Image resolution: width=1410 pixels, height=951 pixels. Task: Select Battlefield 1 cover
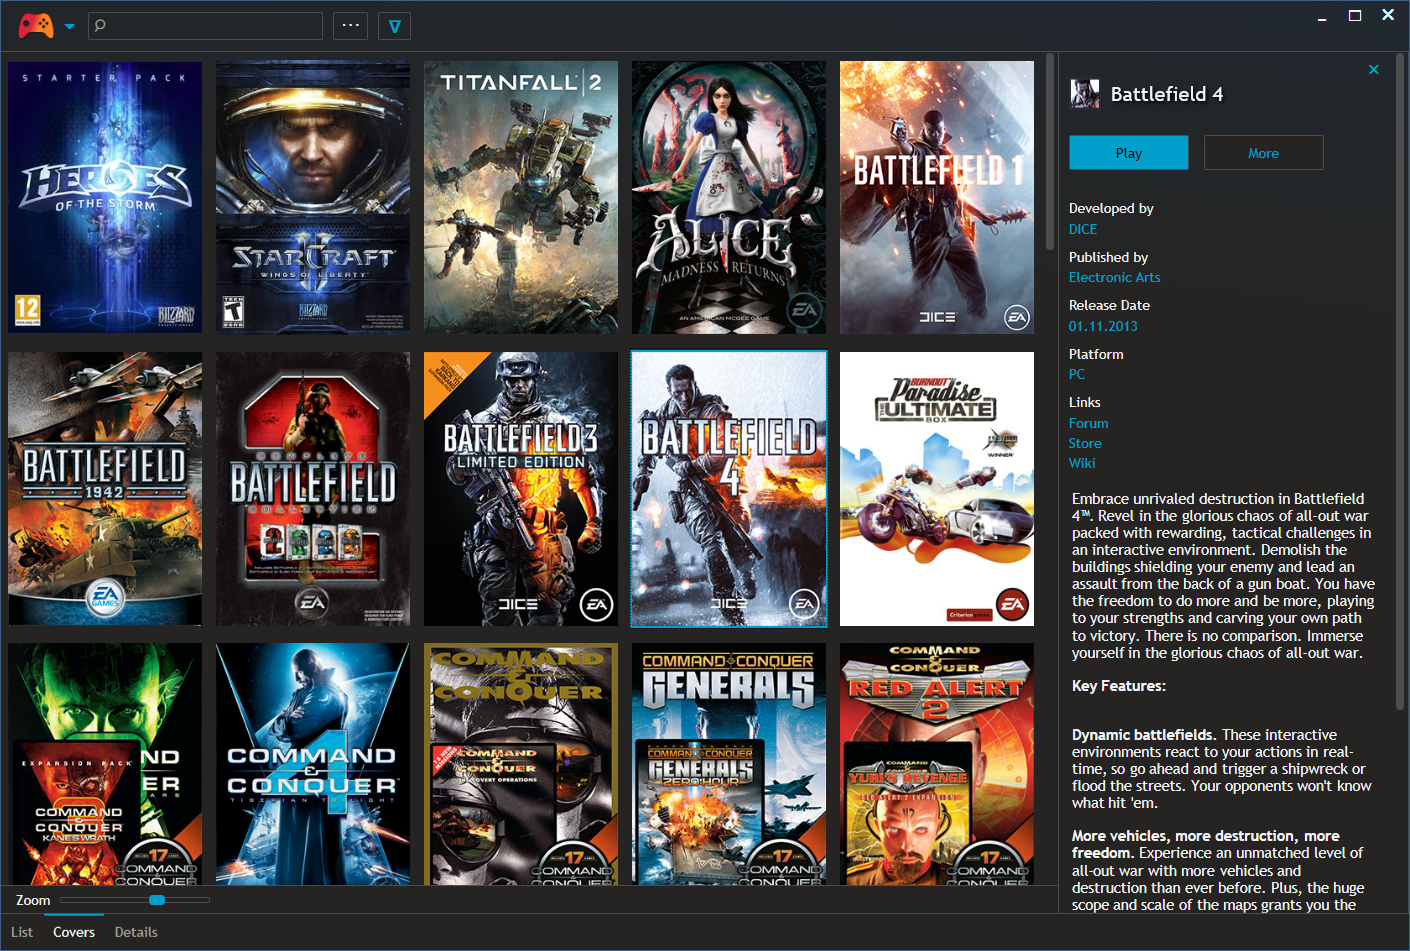937,198
